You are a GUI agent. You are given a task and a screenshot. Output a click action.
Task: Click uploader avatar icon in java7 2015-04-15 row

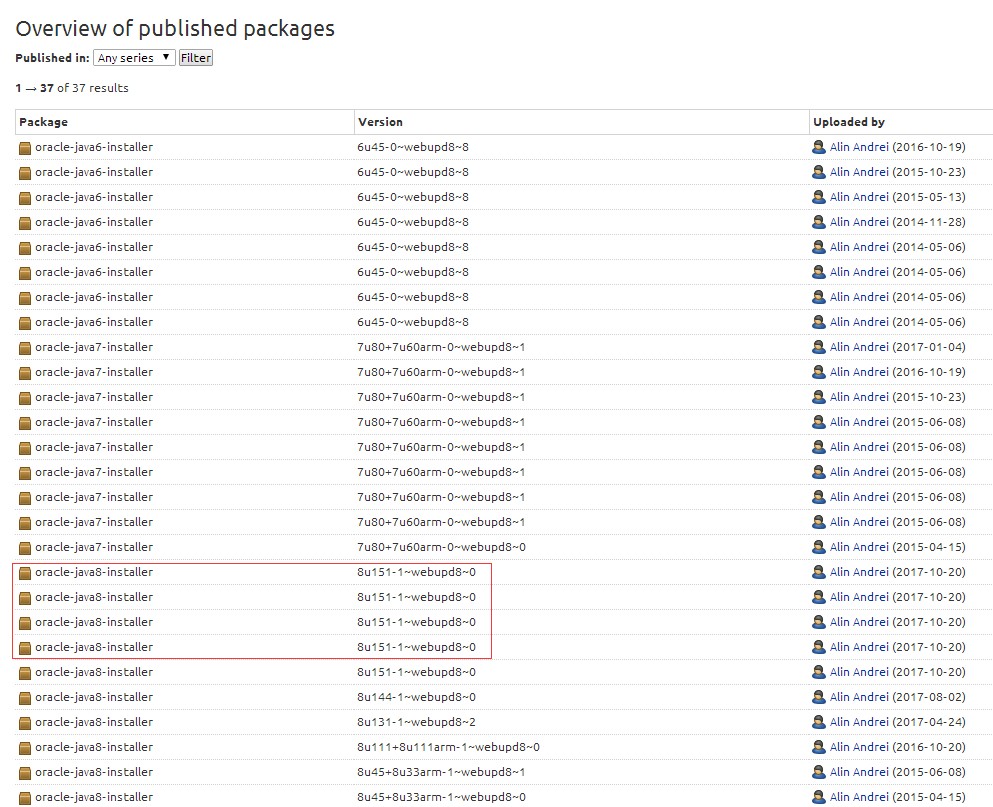(x=819, y=547)
